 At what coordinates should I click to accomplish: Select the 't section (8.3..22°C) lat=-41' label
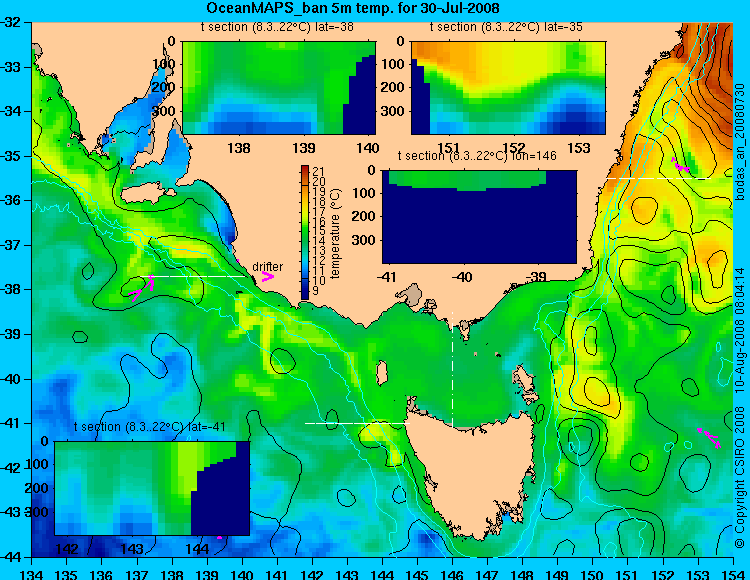[150, 427]
